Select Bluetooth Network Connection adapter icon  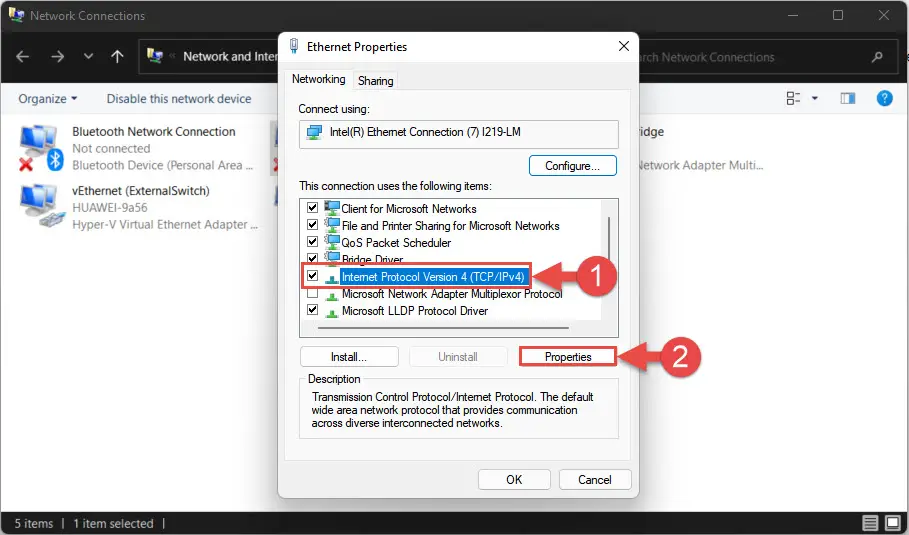[x=40, y=148]
